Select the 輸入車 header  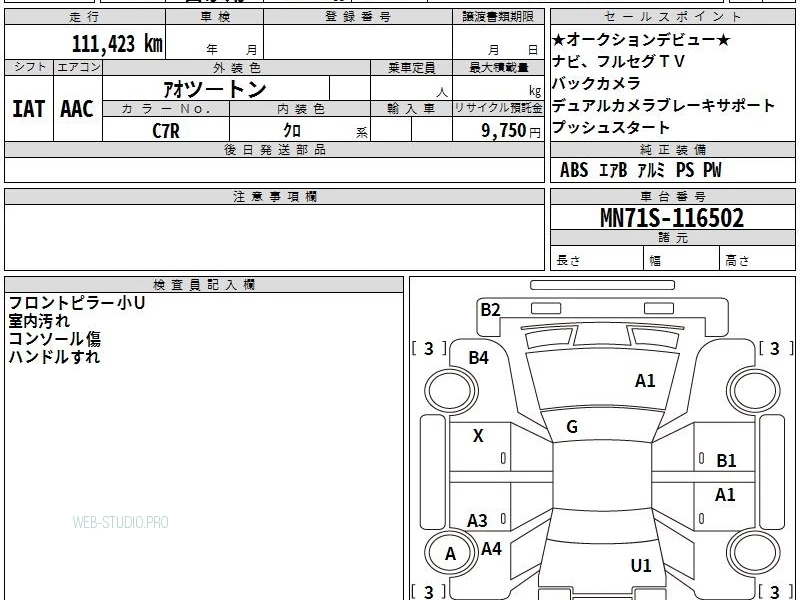click(x=411, y=109)
